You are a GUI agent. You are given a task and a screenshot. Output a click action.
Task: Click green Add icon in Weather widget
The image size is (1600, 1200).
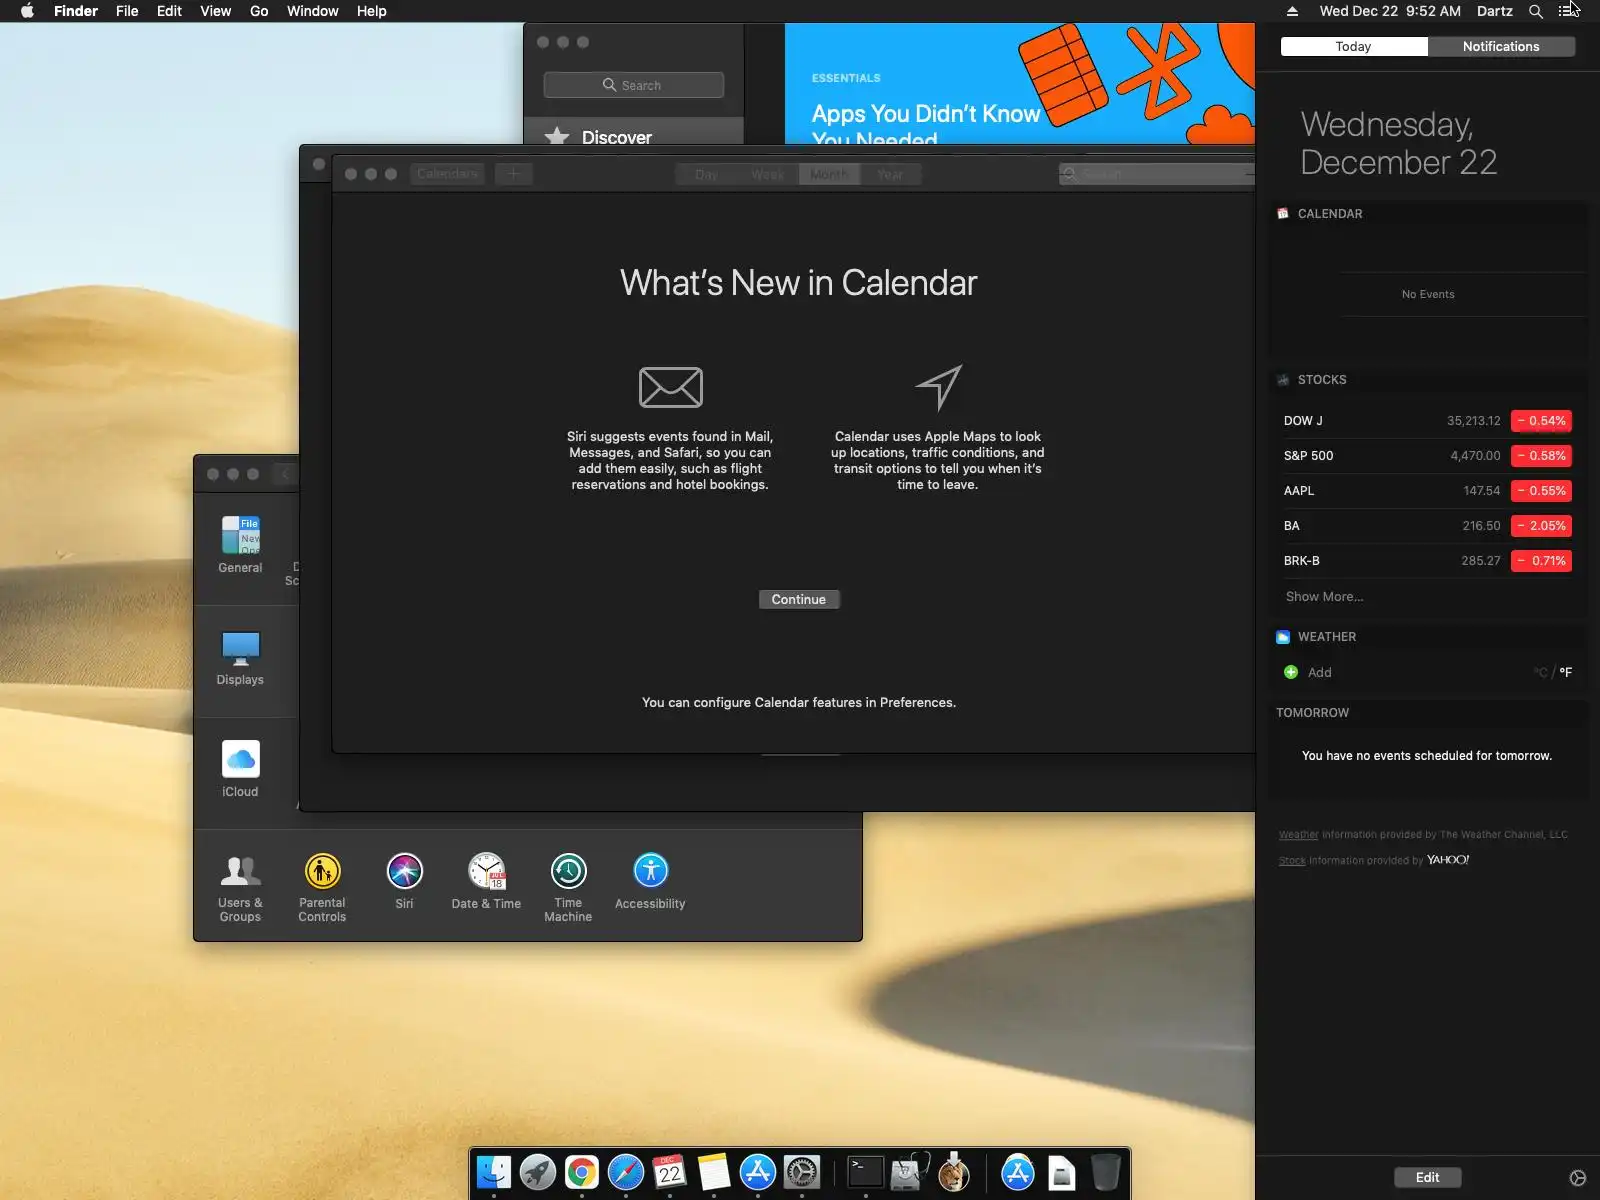click(1291, 672)
